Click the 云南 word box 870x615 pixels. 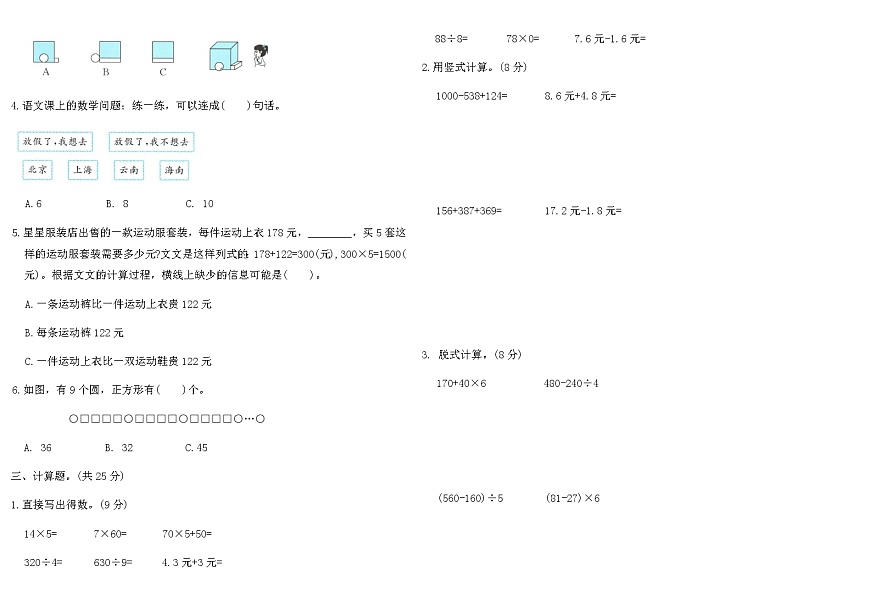[128, 170]
